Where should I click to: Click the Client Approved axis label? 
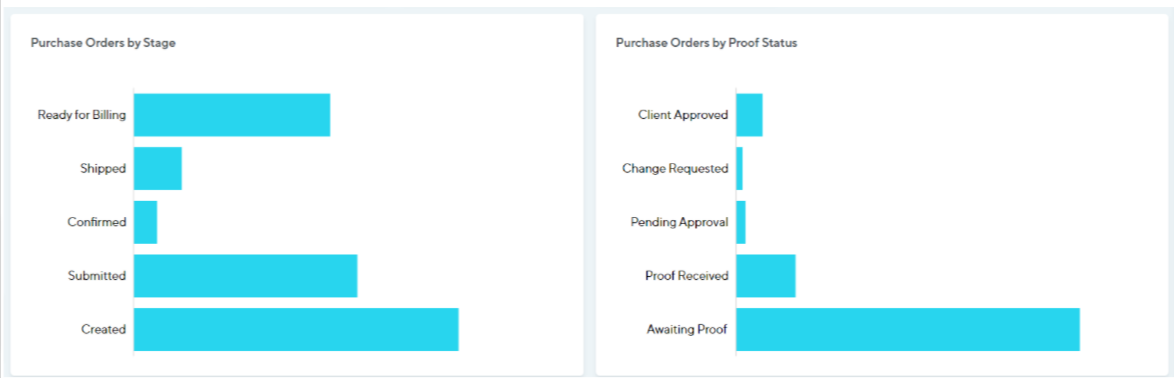684,115
